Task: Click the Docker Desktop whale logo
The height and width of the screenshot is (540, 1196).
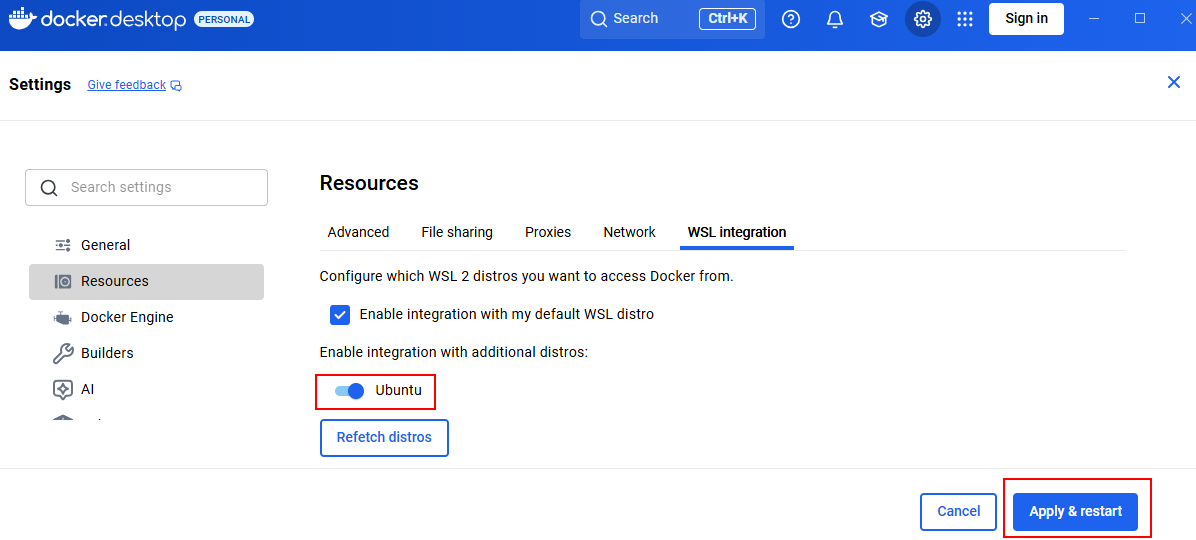Action: [x=21, y=17]
